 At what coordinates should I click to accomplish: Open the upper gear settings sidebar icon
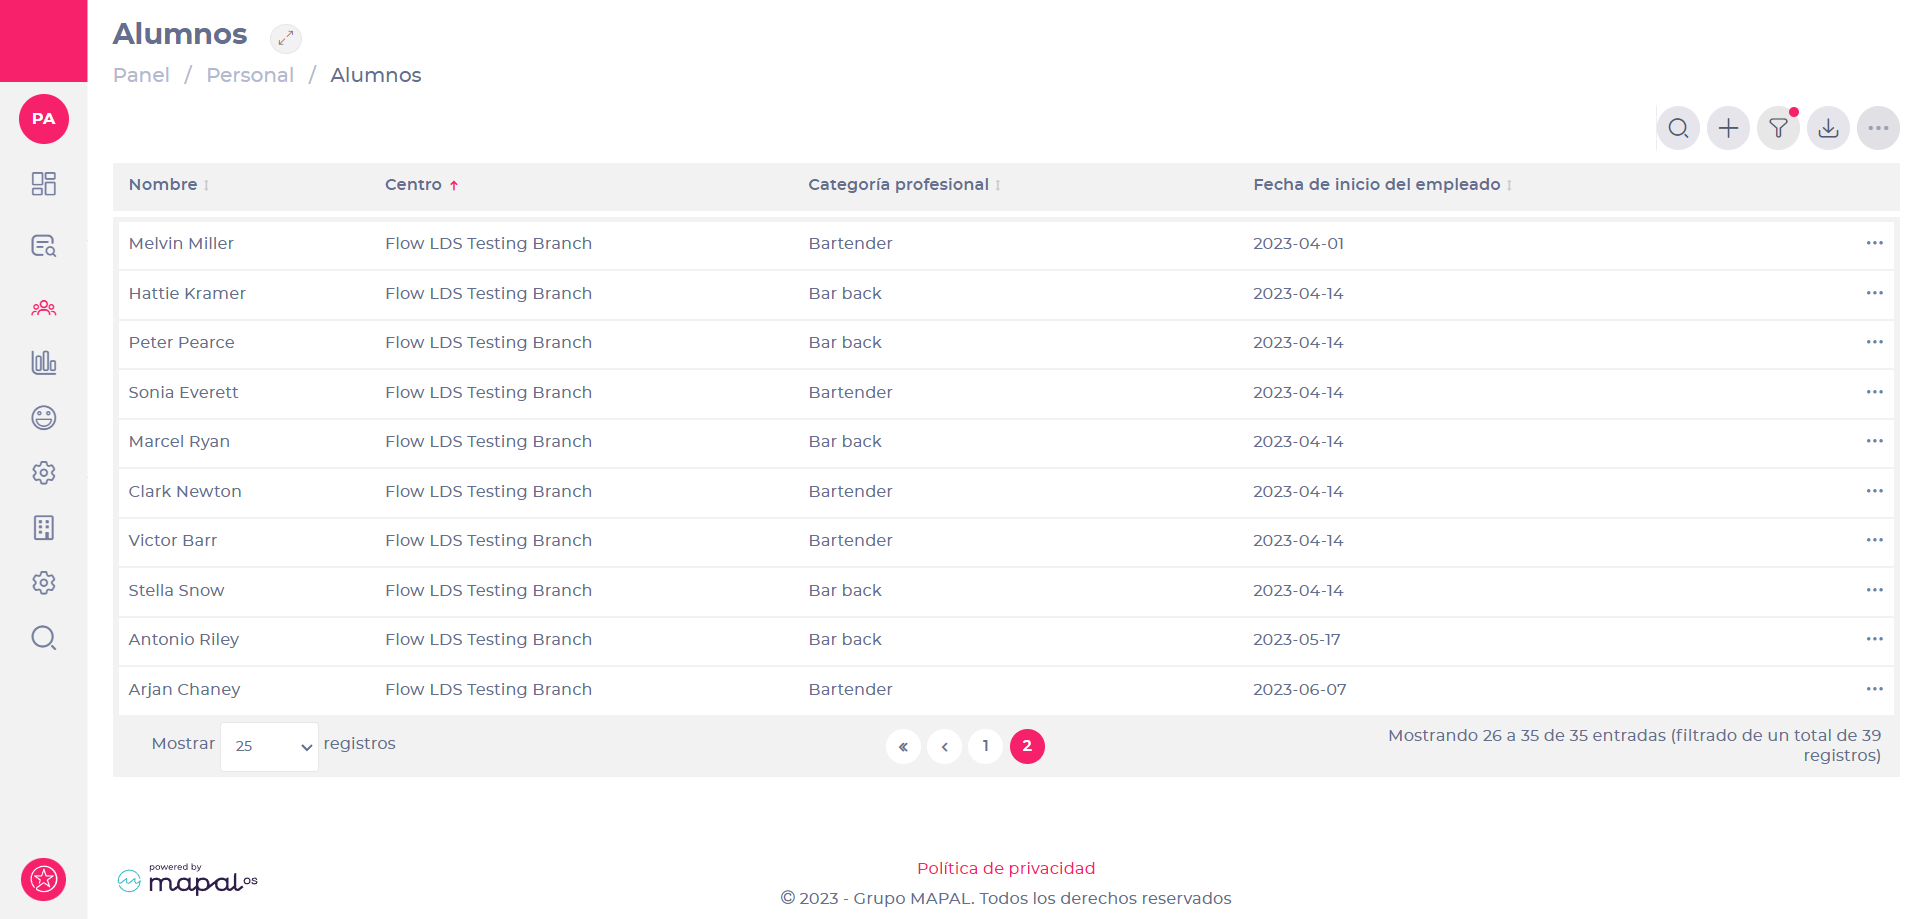(x=44, y=473)
